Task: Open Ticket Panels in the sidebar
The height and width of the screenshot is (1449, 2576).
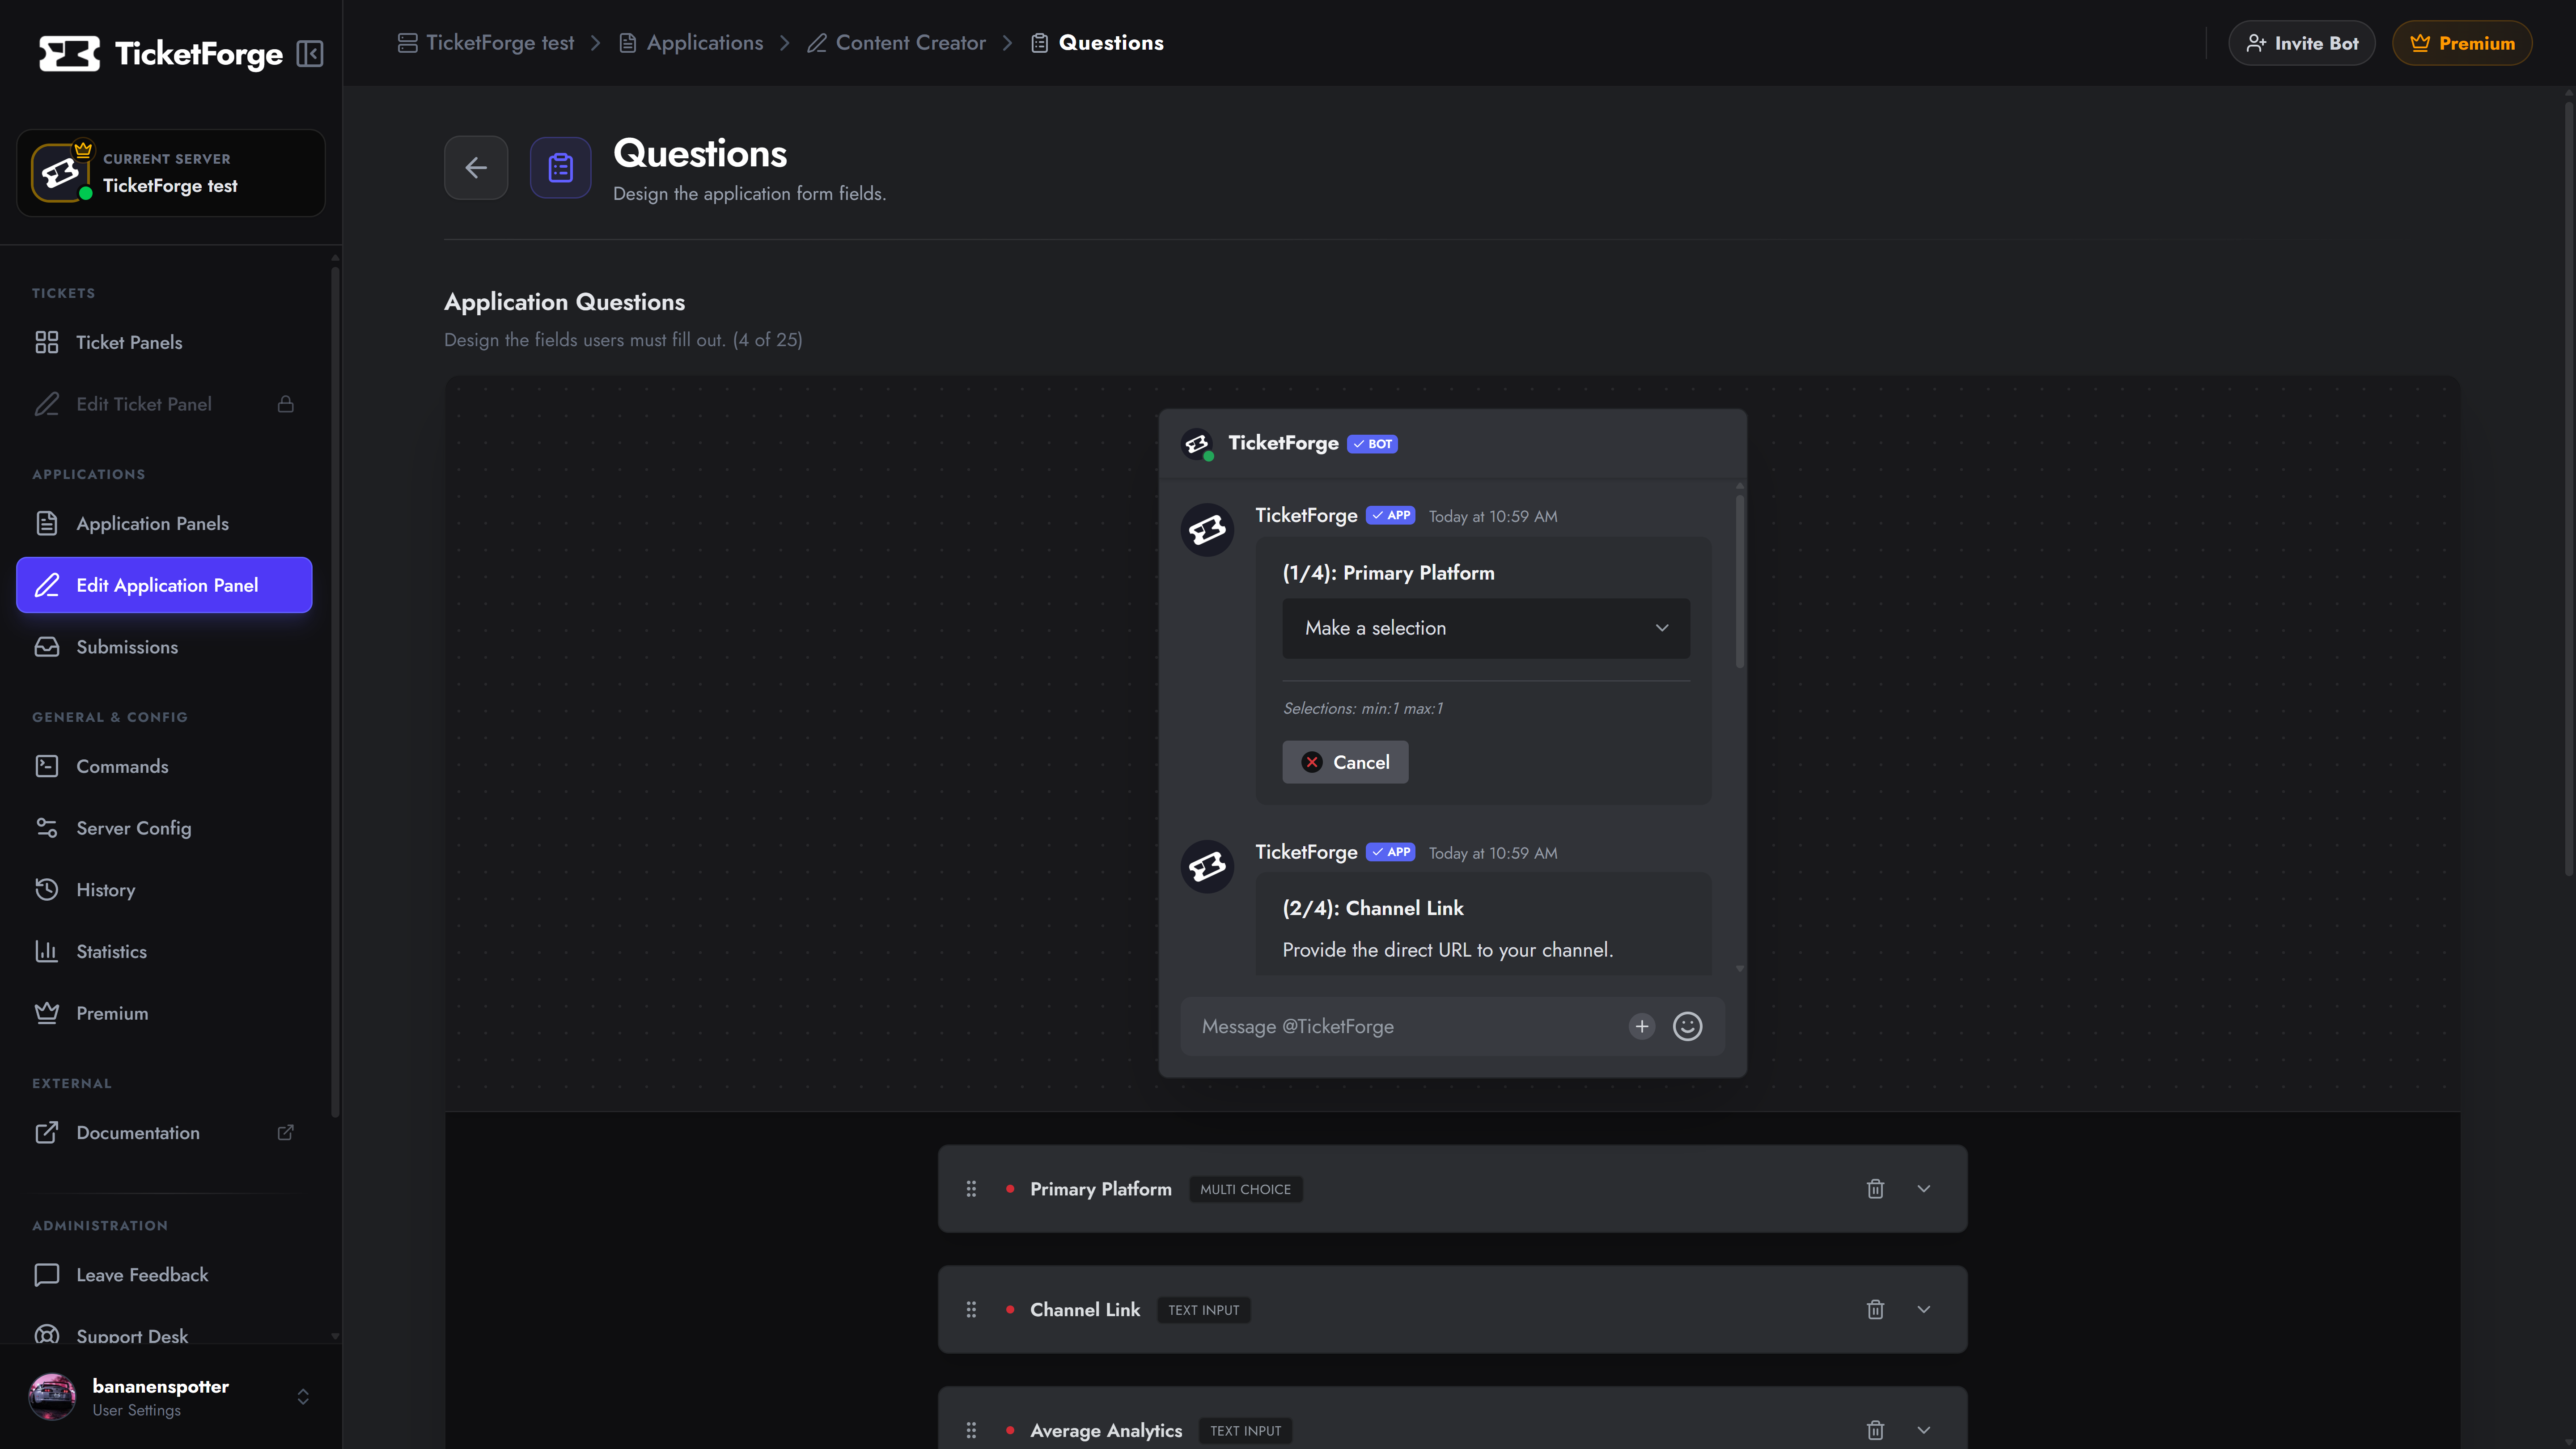Action: pos(164,342)
